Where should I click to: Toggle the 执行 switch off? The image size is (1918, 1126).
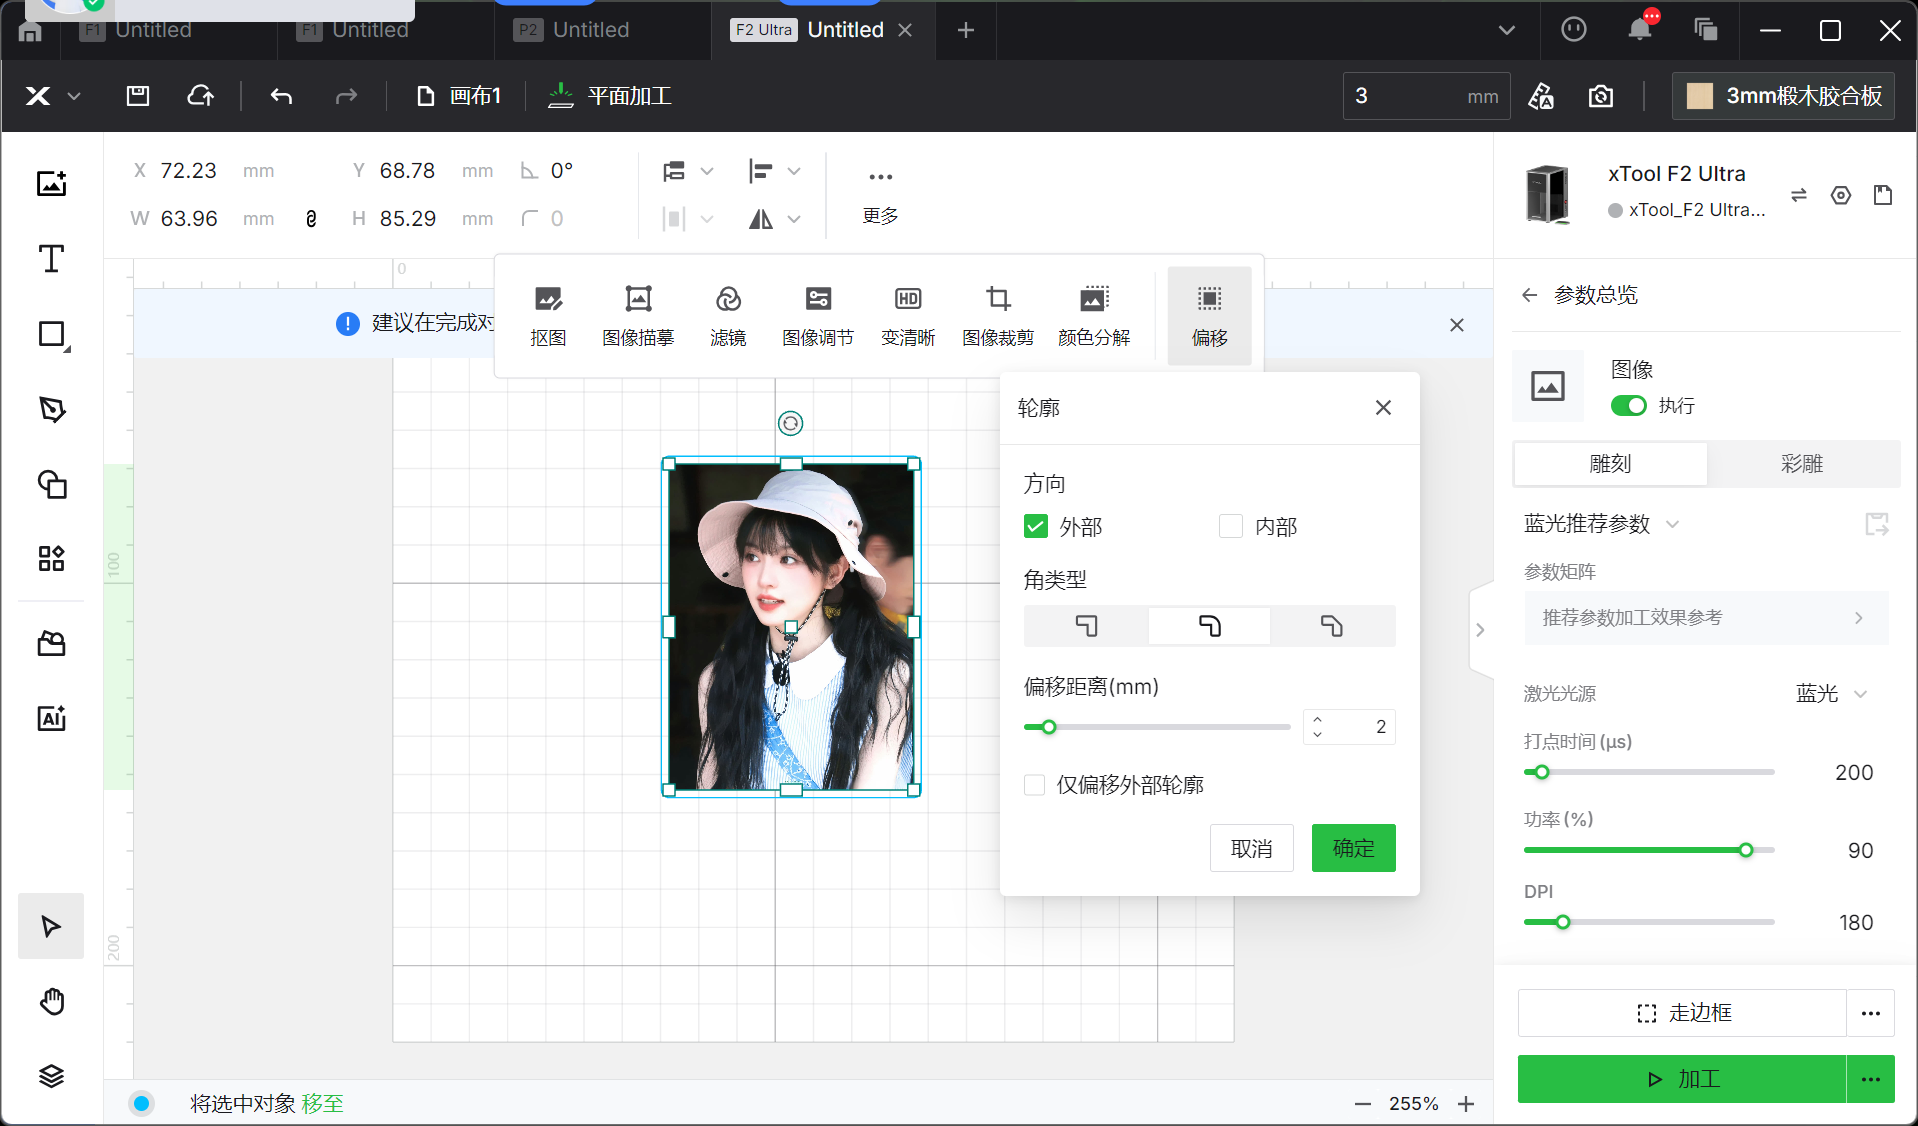(x=1628, y=405)
